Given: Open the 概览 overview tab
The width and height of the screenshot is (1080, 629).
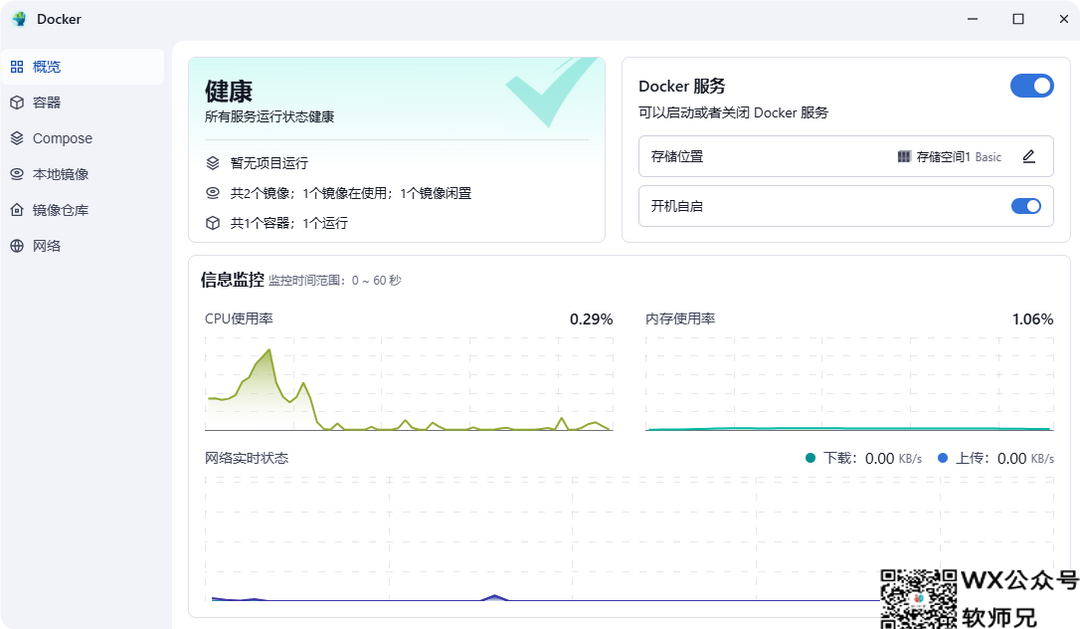Looking at the screenshot, I should (83, 67).
